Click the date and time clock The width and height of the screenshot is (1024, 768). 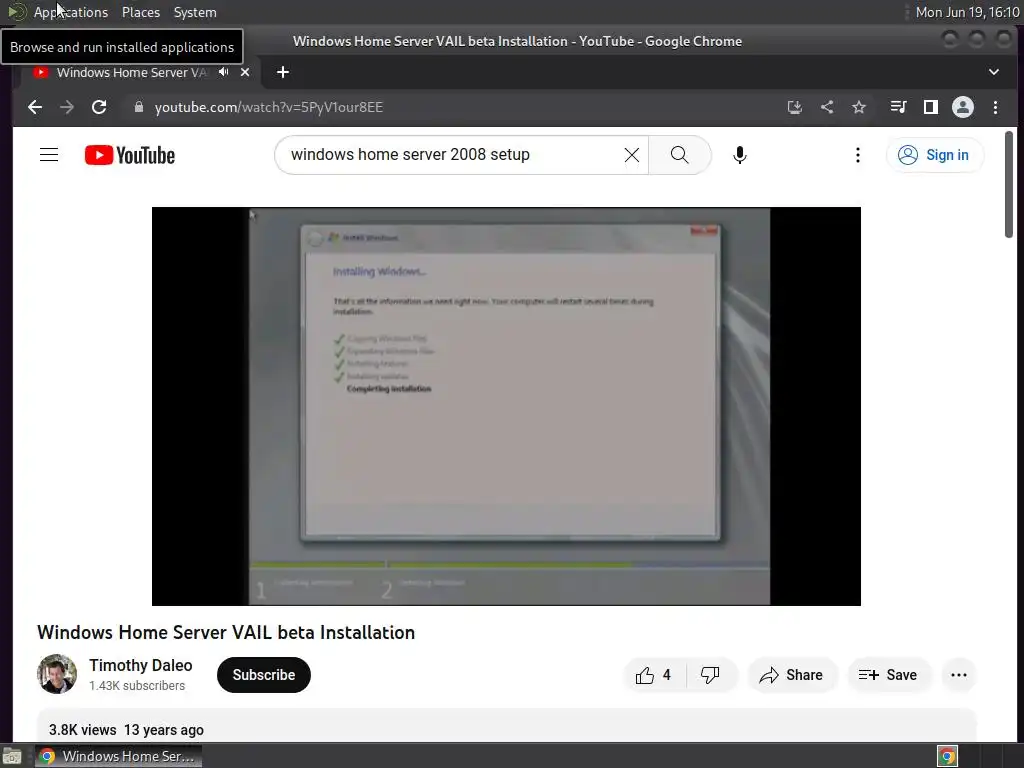tap(967, 12)
